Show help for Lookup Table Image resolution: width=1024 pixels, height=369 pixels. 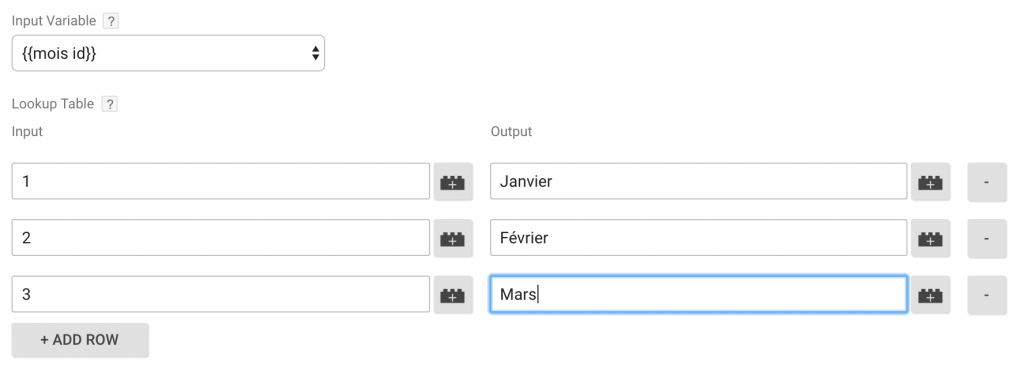(110, 104)
